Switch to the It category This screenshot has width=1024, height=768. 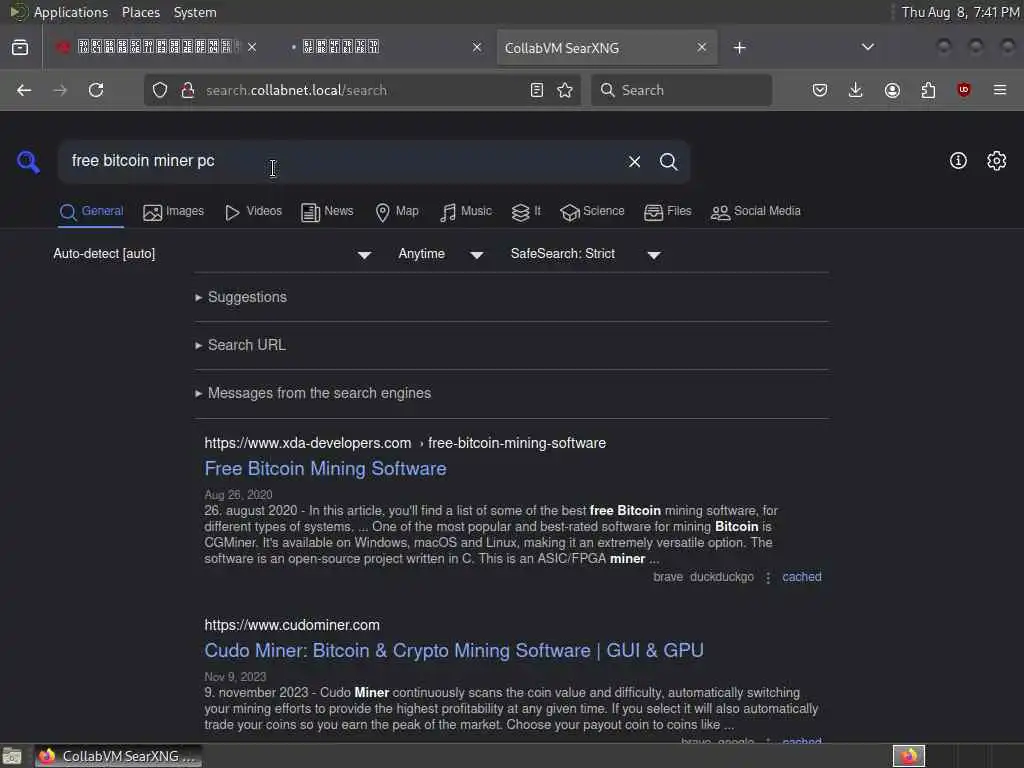tap(526, 212)
